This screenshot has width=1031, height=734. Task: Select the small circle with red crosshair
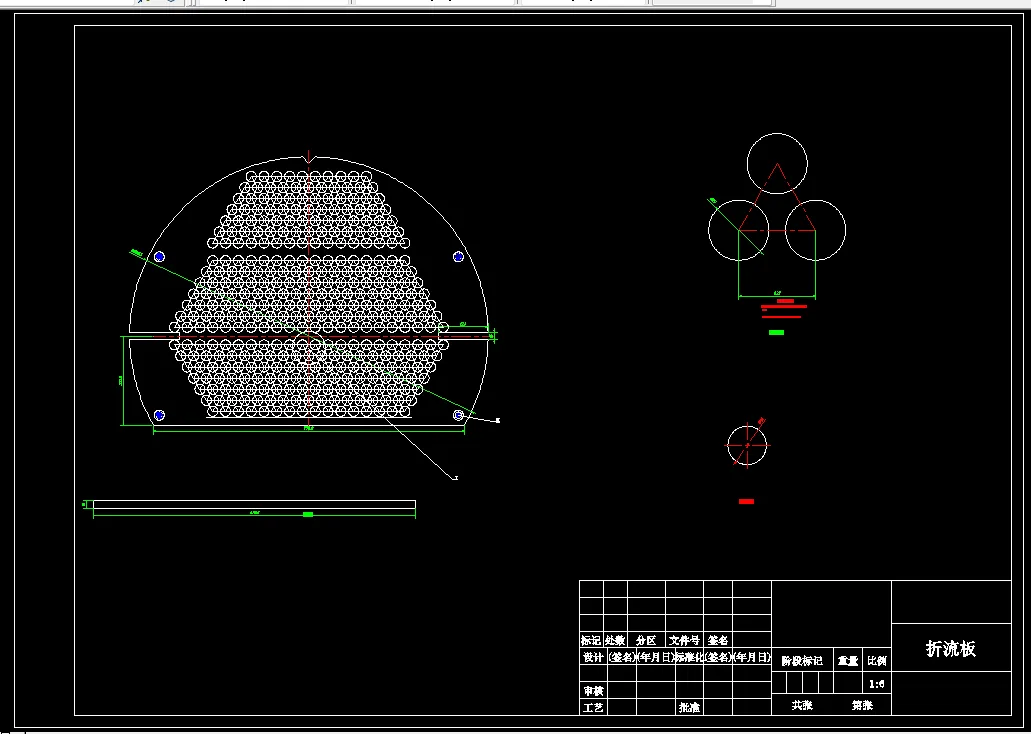click(747, 445)
